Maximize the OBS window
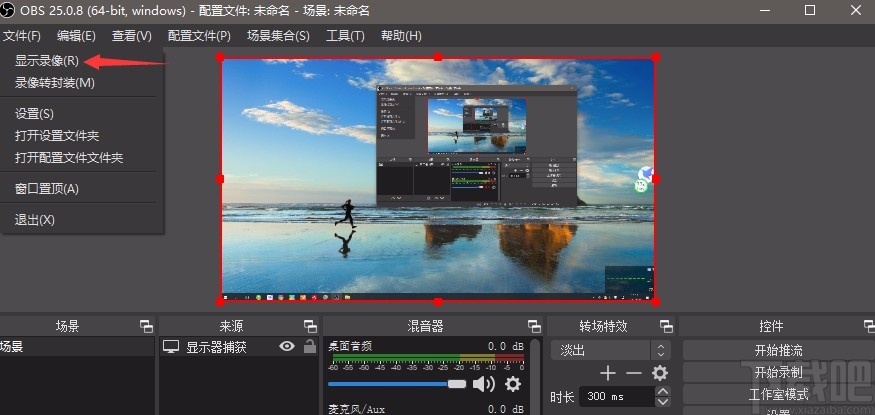Screen dimensions: 875x415 pyautogui.click(x=810, y=10)
